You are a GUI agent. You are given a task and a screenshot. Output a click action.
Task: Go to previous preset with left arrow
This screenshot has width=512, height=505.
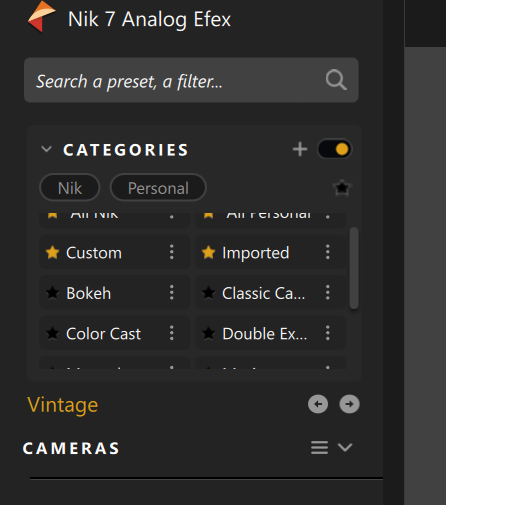318,404
